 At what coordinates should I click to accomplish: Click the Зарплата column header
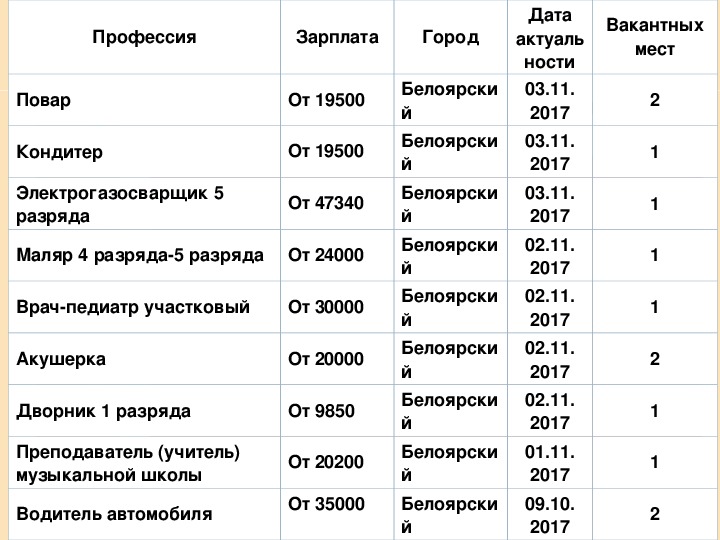(x=337, y=38)
